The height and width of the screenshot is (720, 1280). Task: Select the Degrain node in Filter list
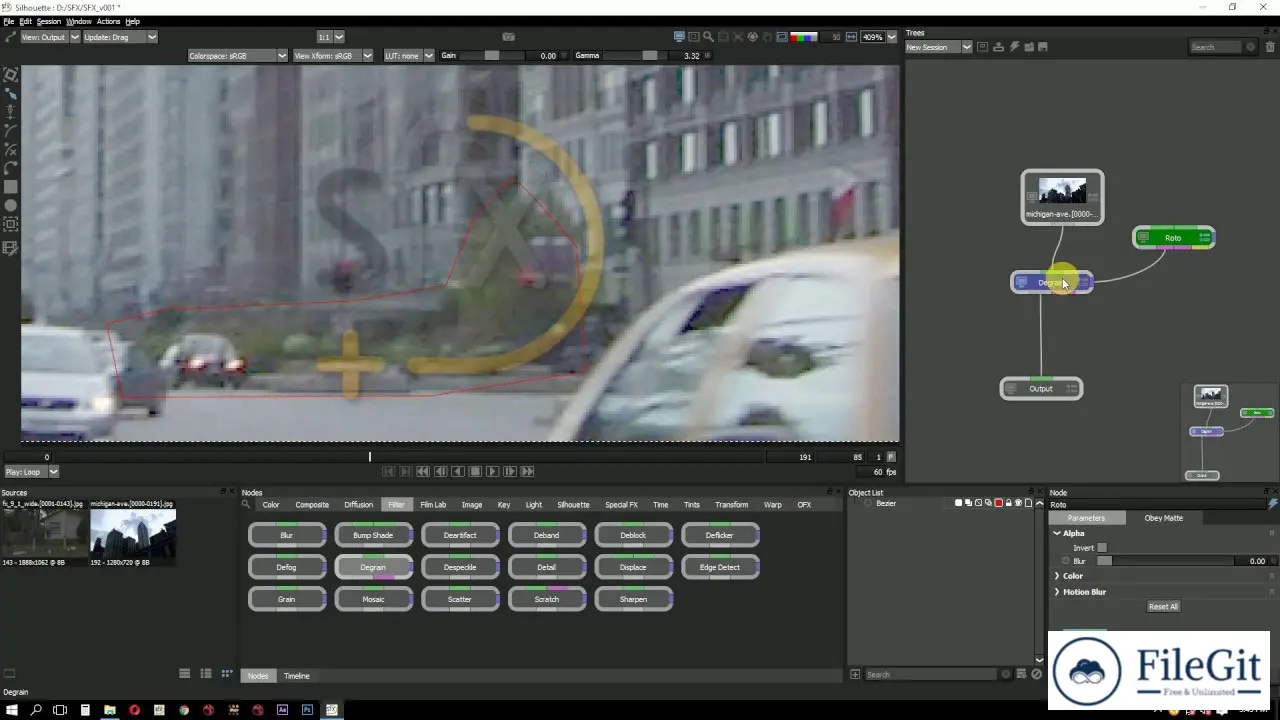(x=373, y=567)
